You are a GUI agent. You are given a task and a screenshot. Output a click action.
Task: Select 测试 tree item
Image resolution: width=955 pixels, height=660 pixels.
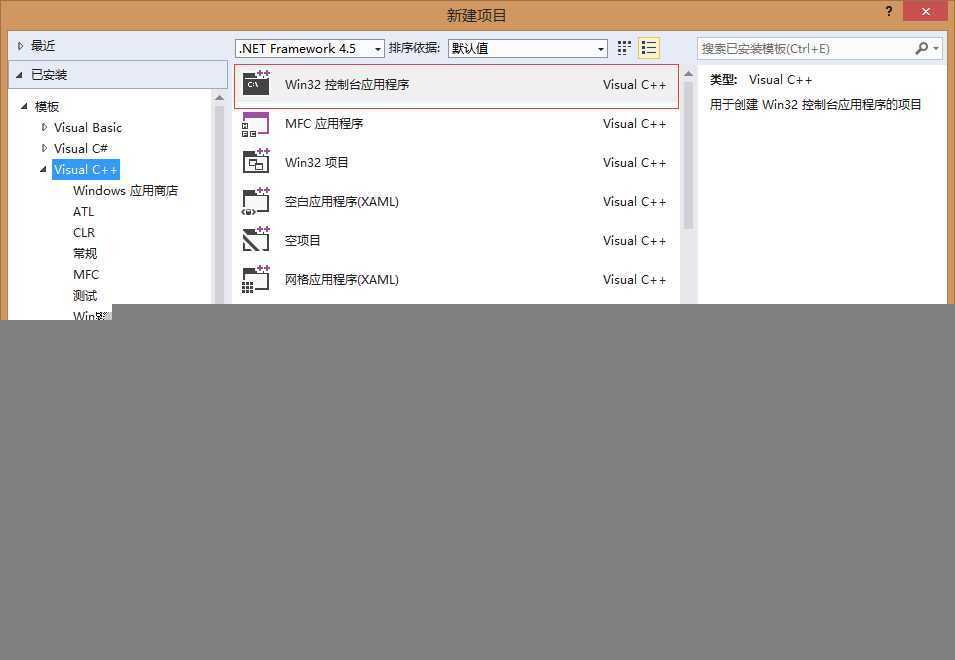(x=85, y=295)
